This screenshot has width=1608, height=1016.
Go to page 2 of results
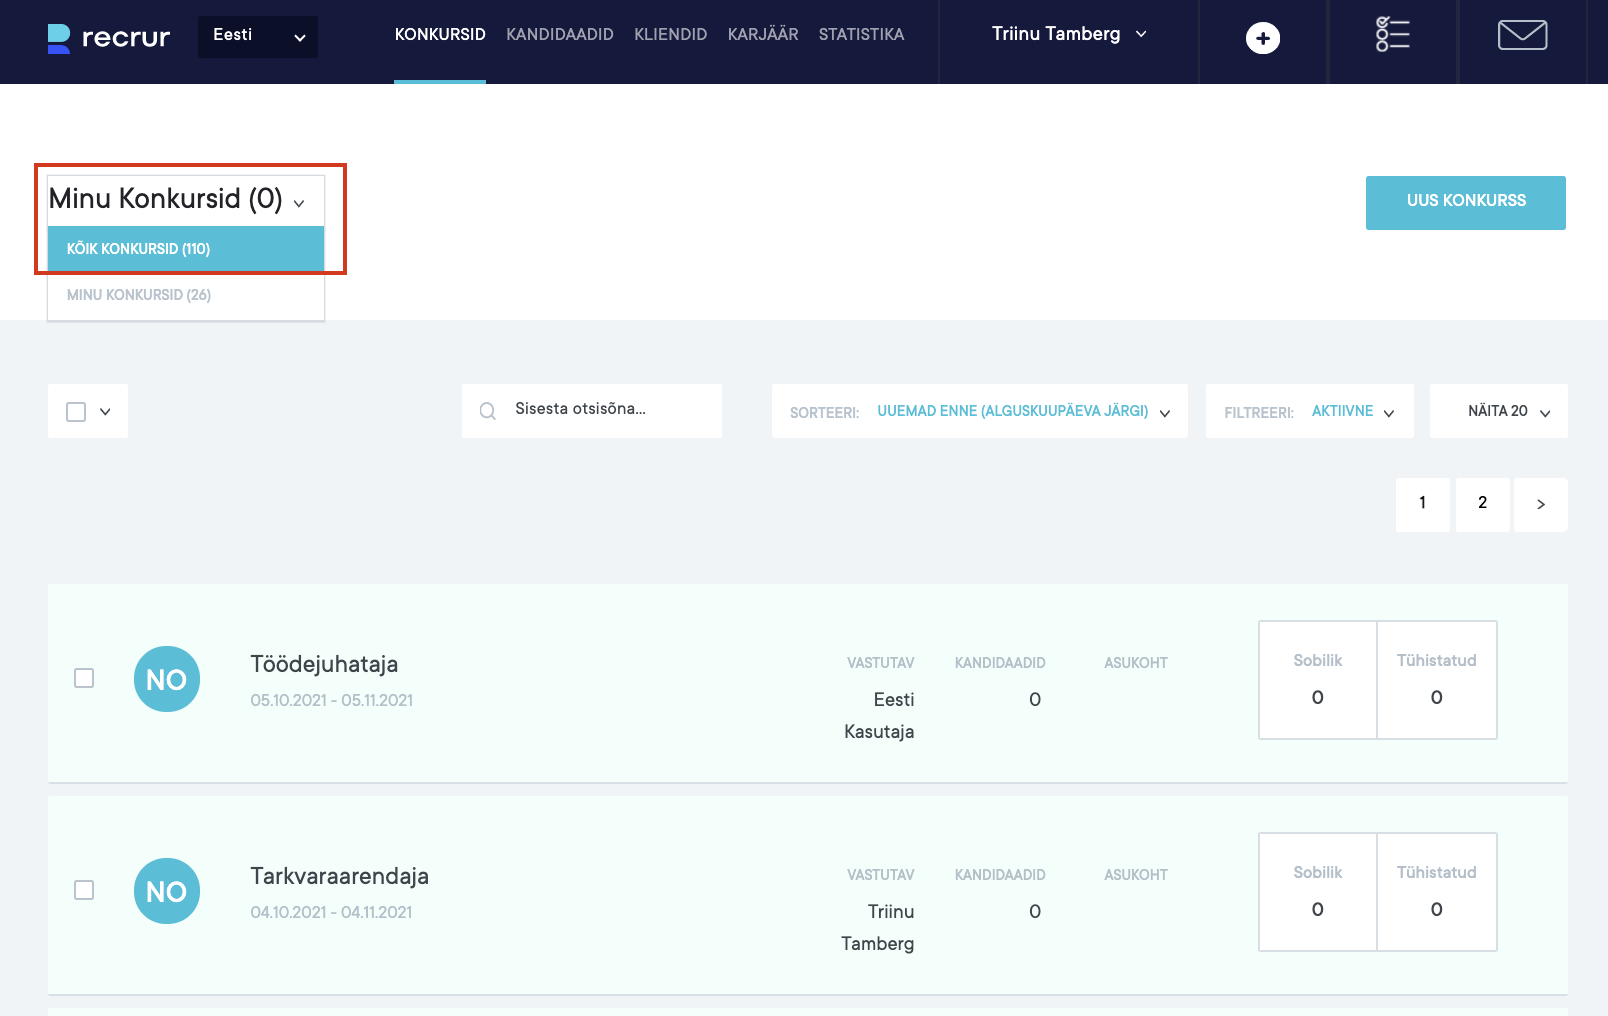click(1482, 503)
